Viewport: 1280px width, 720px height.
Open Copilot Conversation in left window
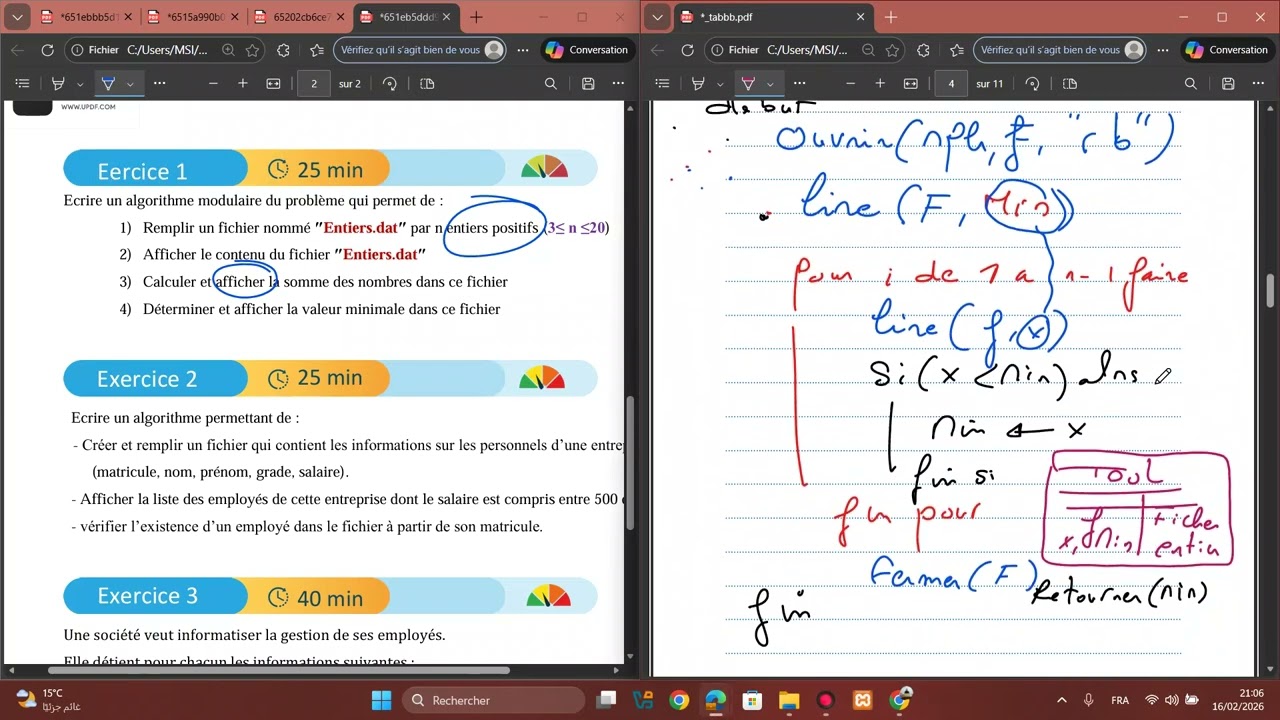(588, 50)
